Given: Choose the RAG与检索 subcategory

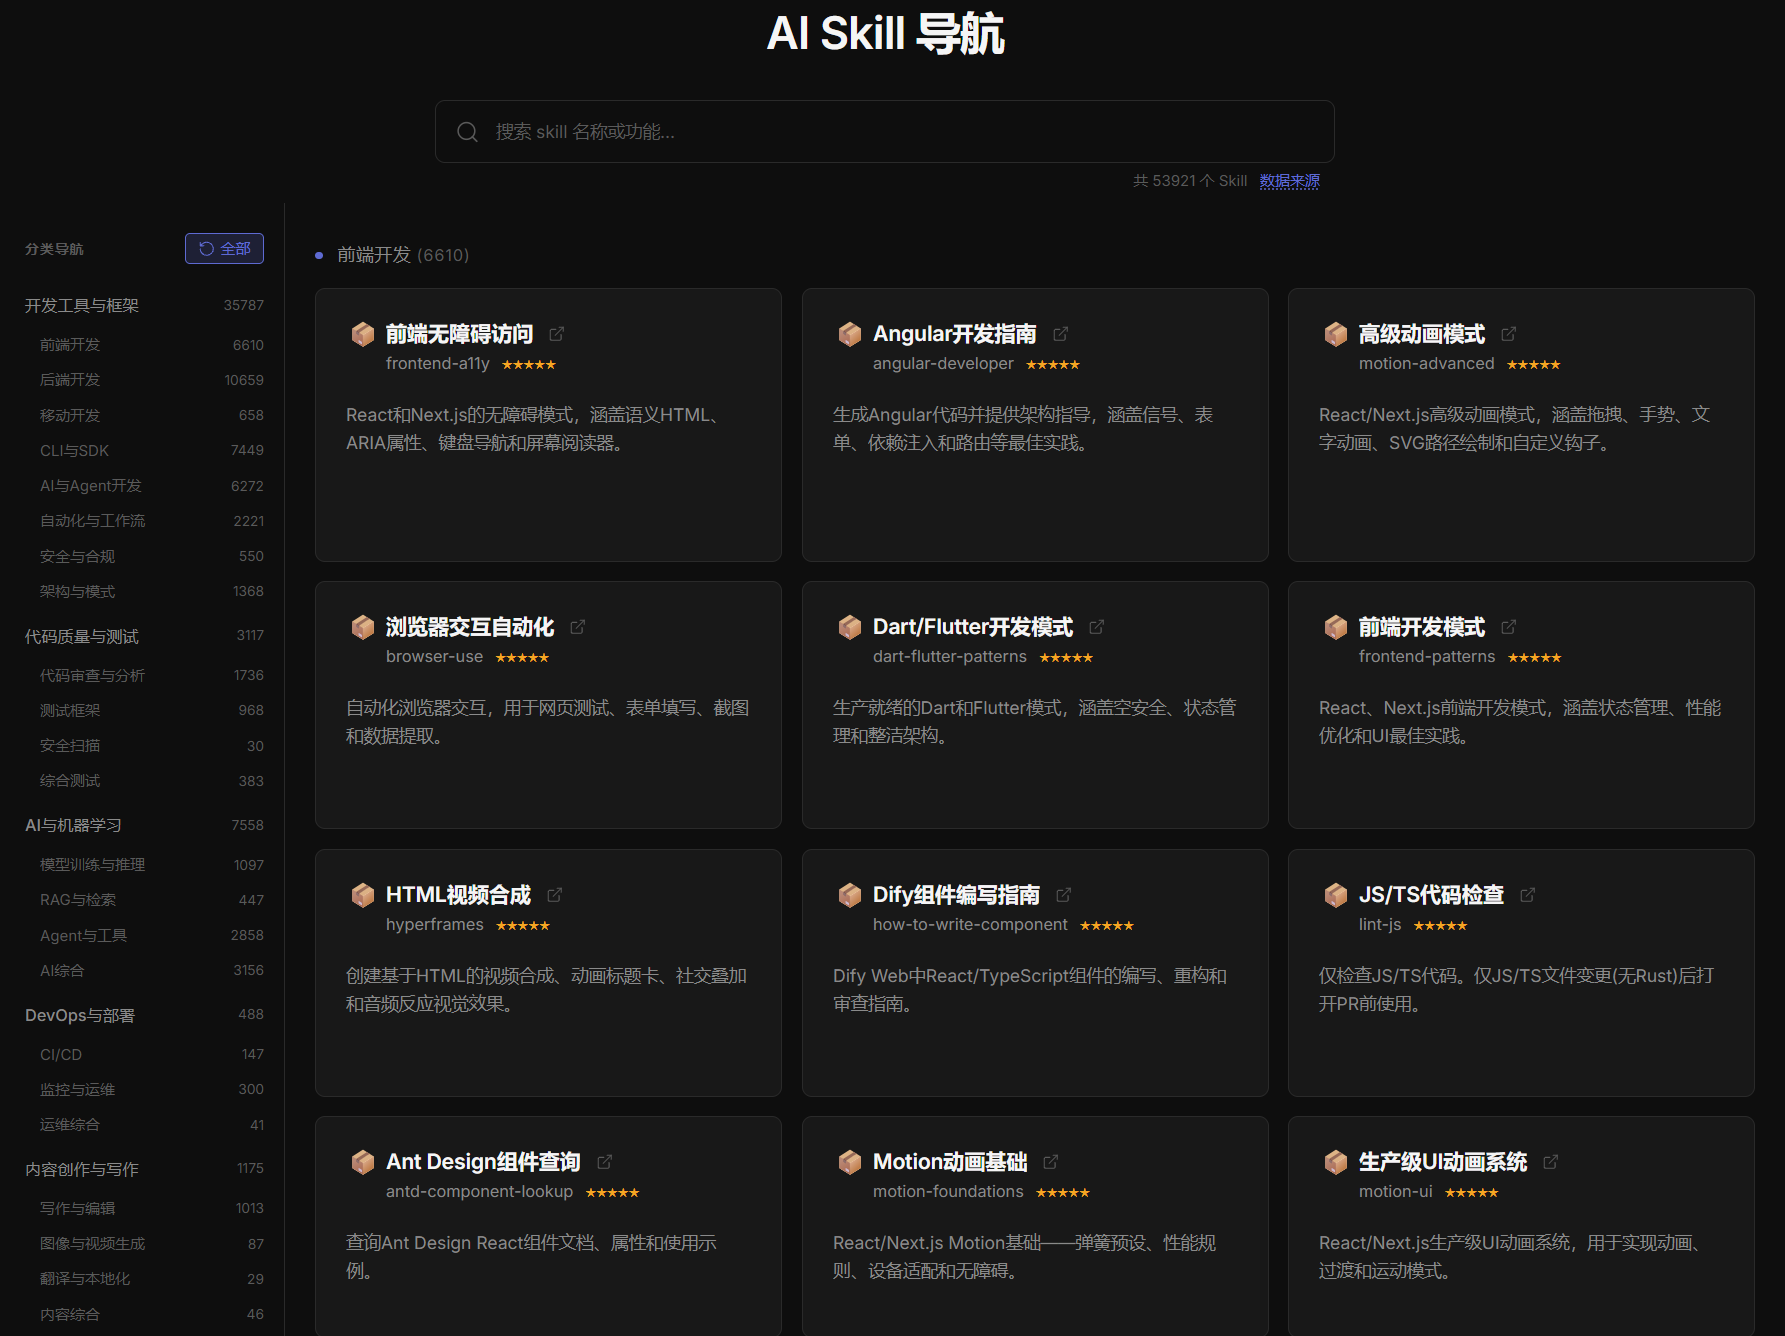Looking at the screenshot, I should click(x=150, y=900).
